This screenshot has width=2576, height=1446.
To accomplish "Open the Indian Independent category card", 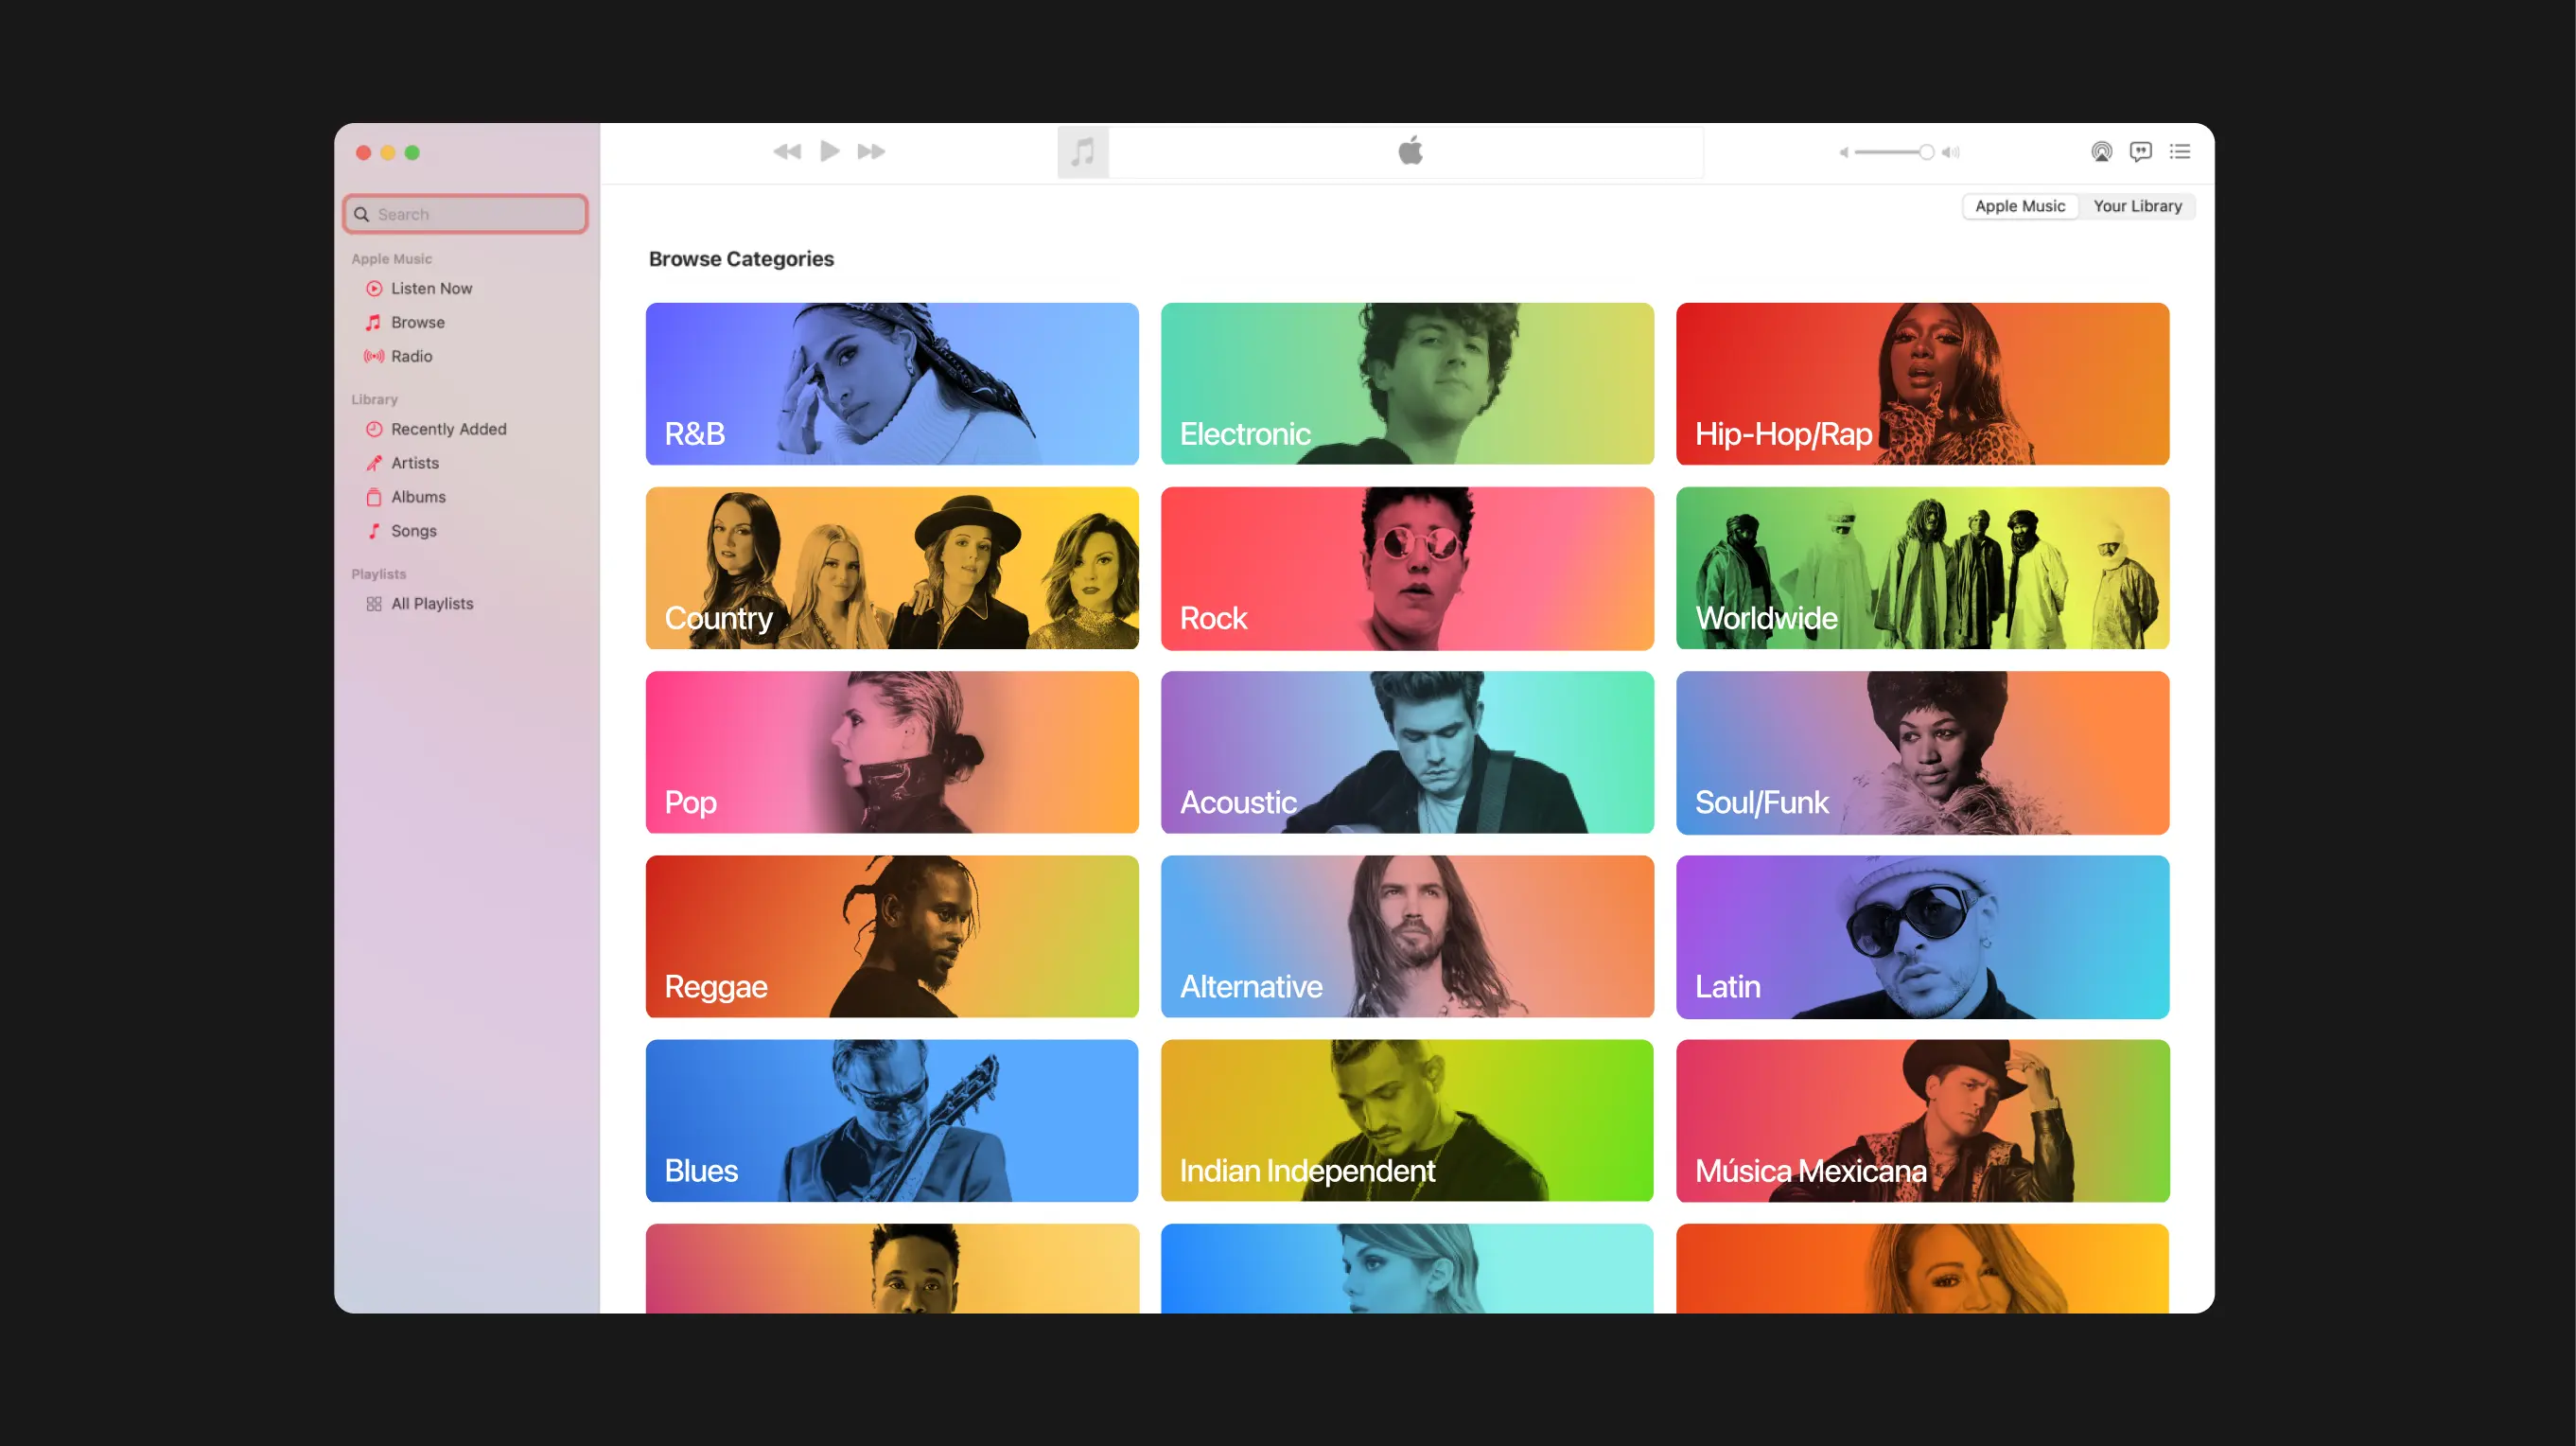I will pos(1407,1120).
